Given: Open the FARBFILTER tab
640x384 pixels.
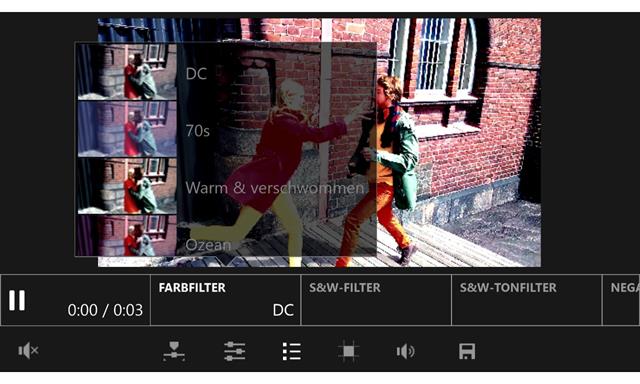Looking at the screenshot, I should (225, 300).
